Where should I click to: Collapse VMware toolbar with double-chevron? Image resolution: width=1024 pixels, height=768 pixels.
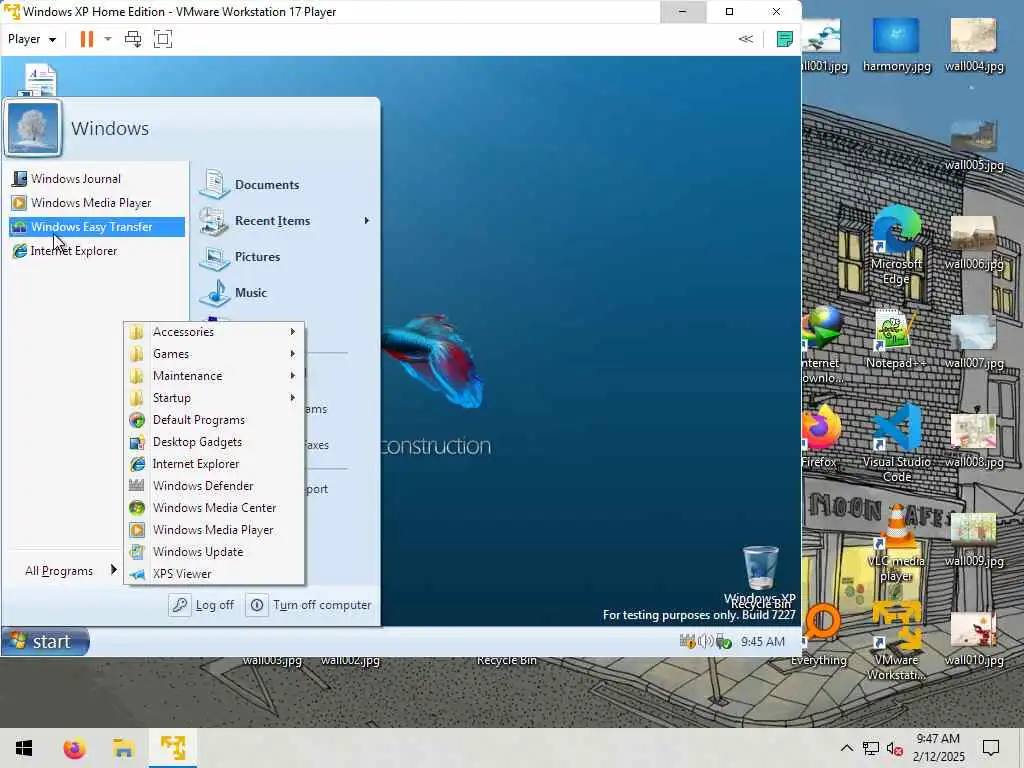pos(746,39)
